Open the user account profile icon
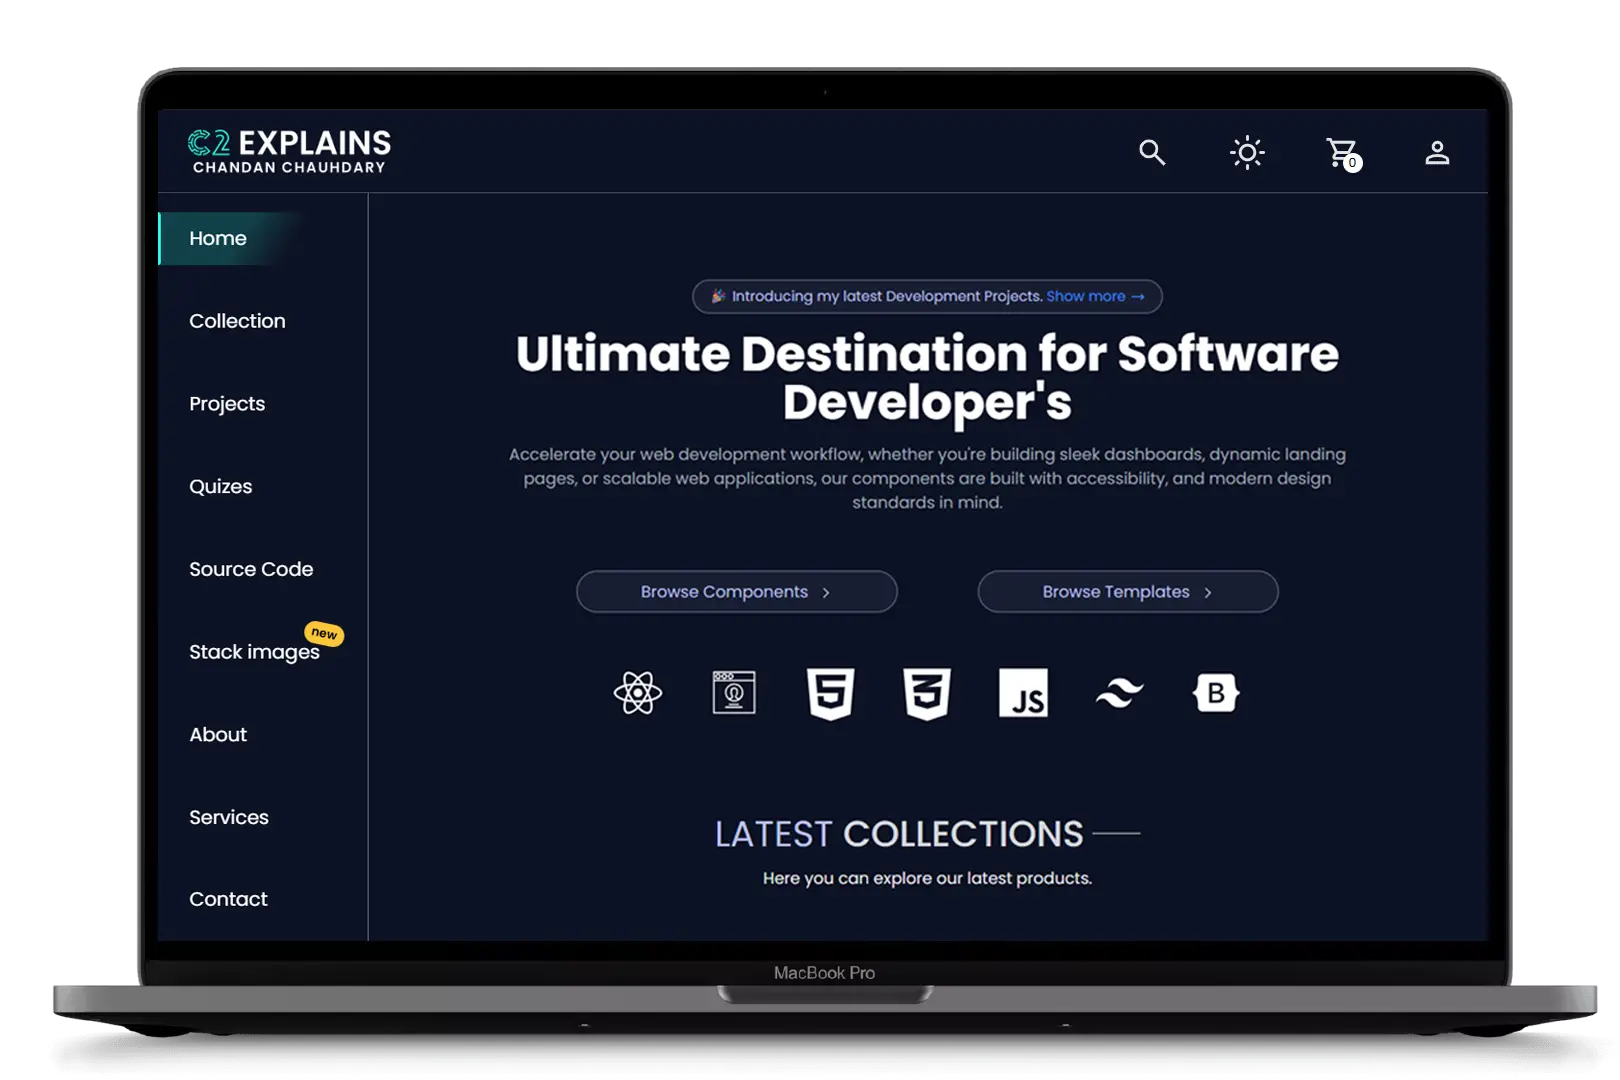 [x=1437, y=153]
